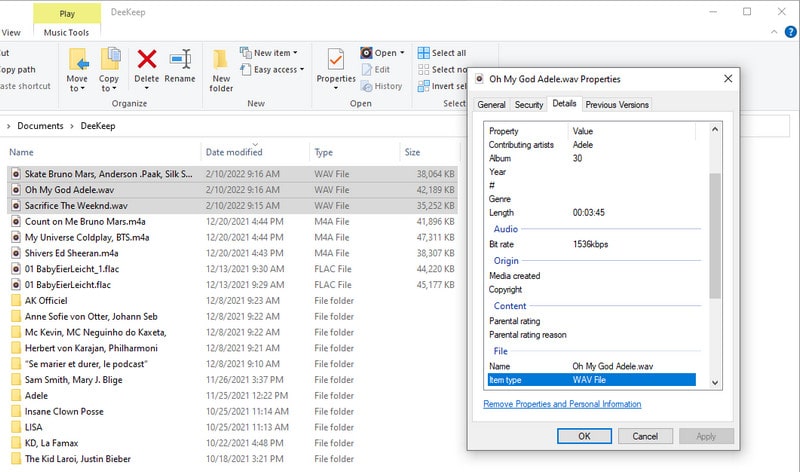This screenshot has height=472, width=800.
Task: Click the Adele folder icon
Action: [16, 395]
